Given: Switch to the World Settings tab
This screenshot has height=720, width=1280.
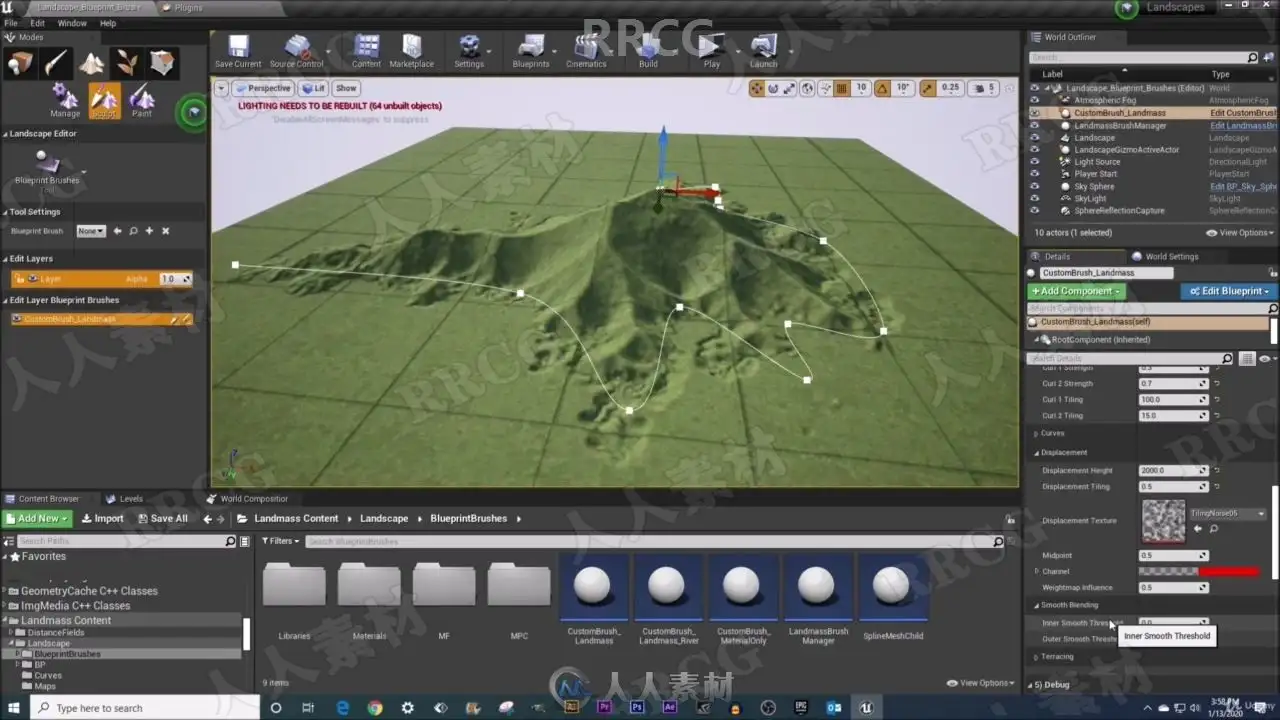Looking at the screenshot, I should (x=1170, y=257).
